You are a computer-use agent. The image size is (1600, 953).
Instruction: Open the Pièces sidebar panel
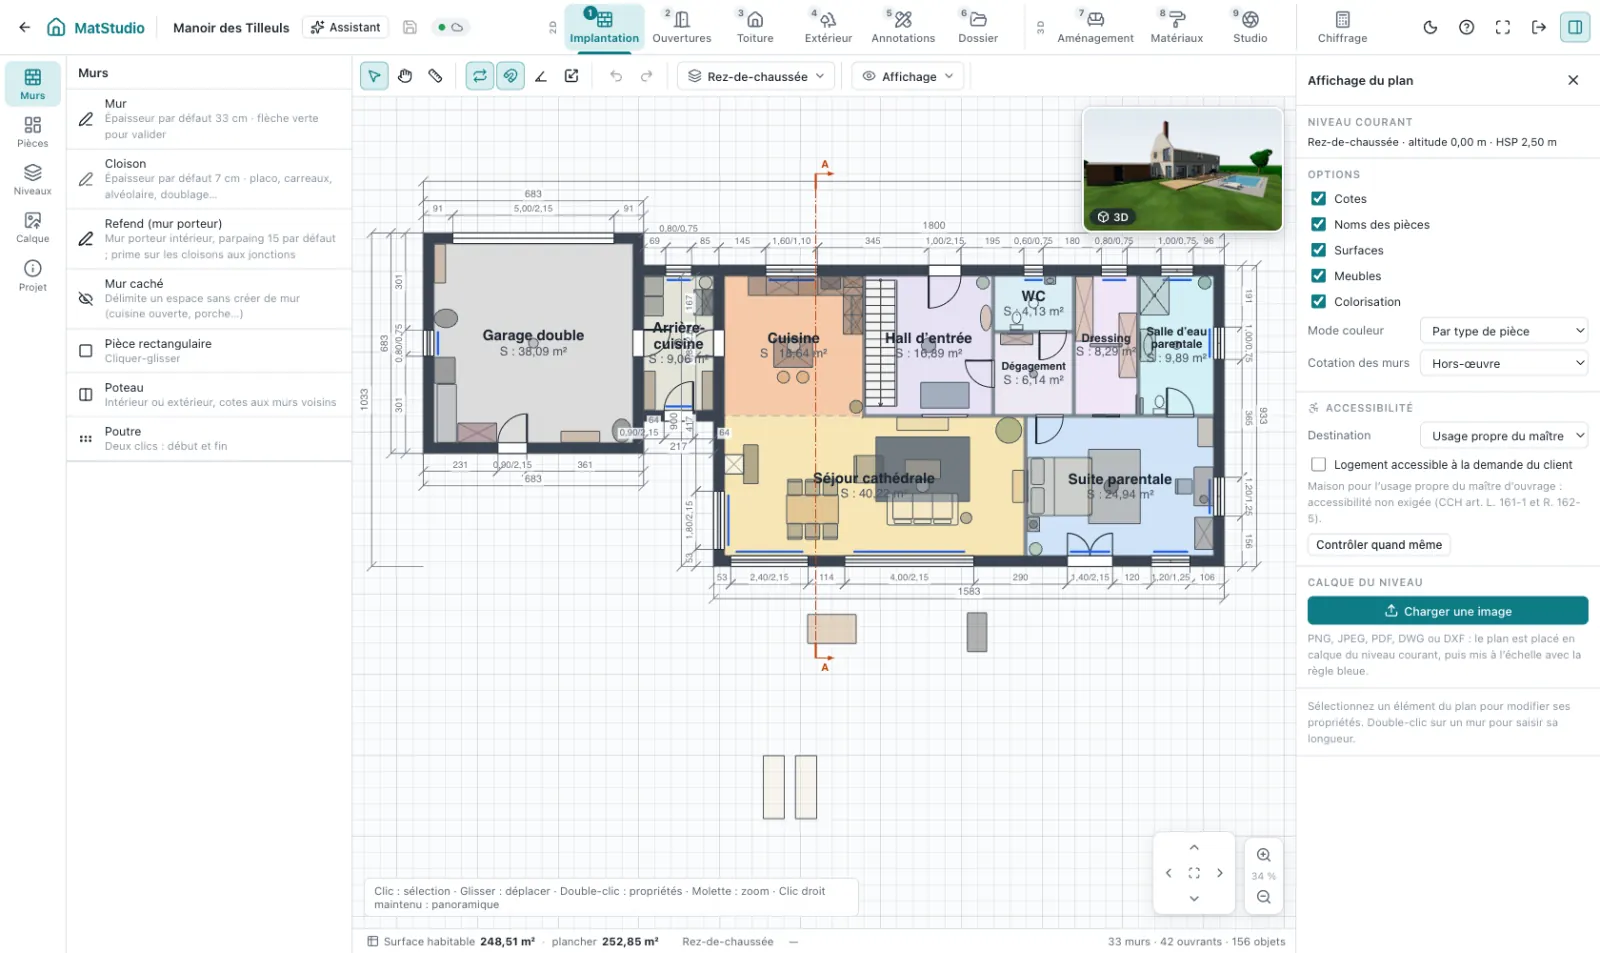click(x=33, y=131)
